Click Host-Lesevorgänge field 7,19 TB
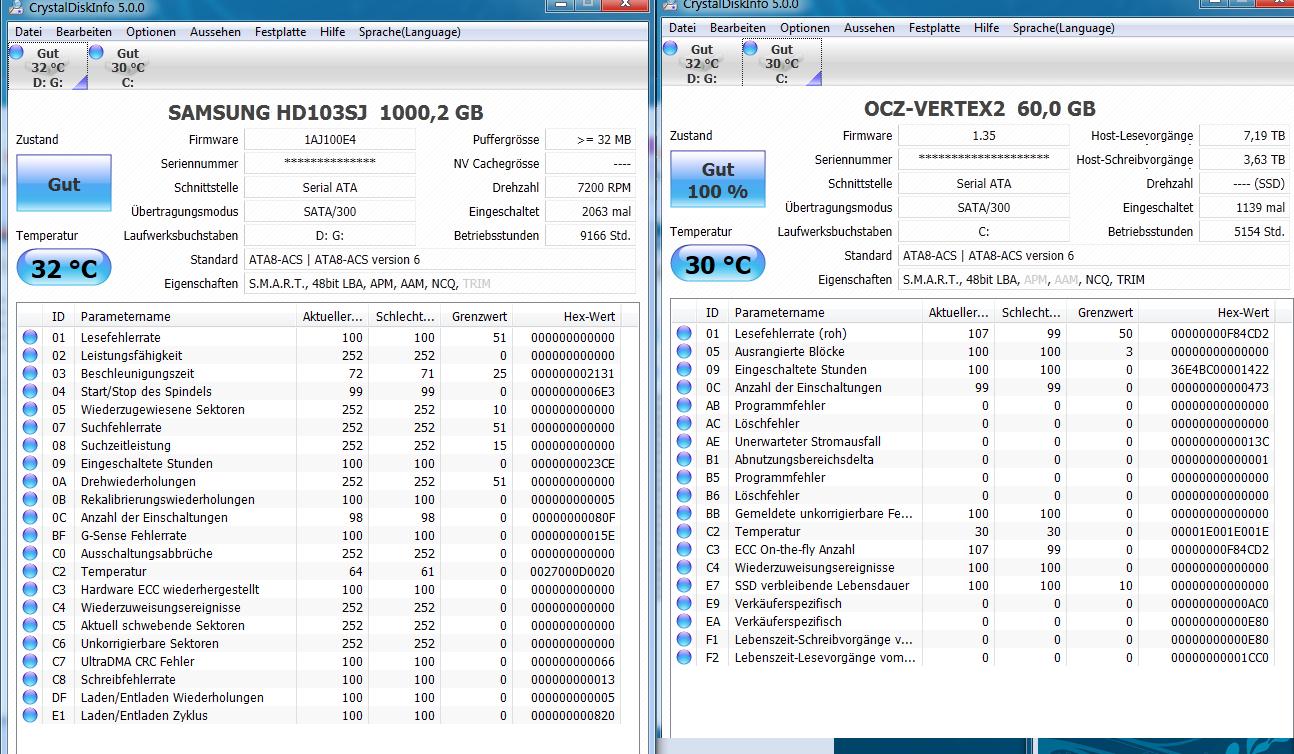 coord(1244,136)
